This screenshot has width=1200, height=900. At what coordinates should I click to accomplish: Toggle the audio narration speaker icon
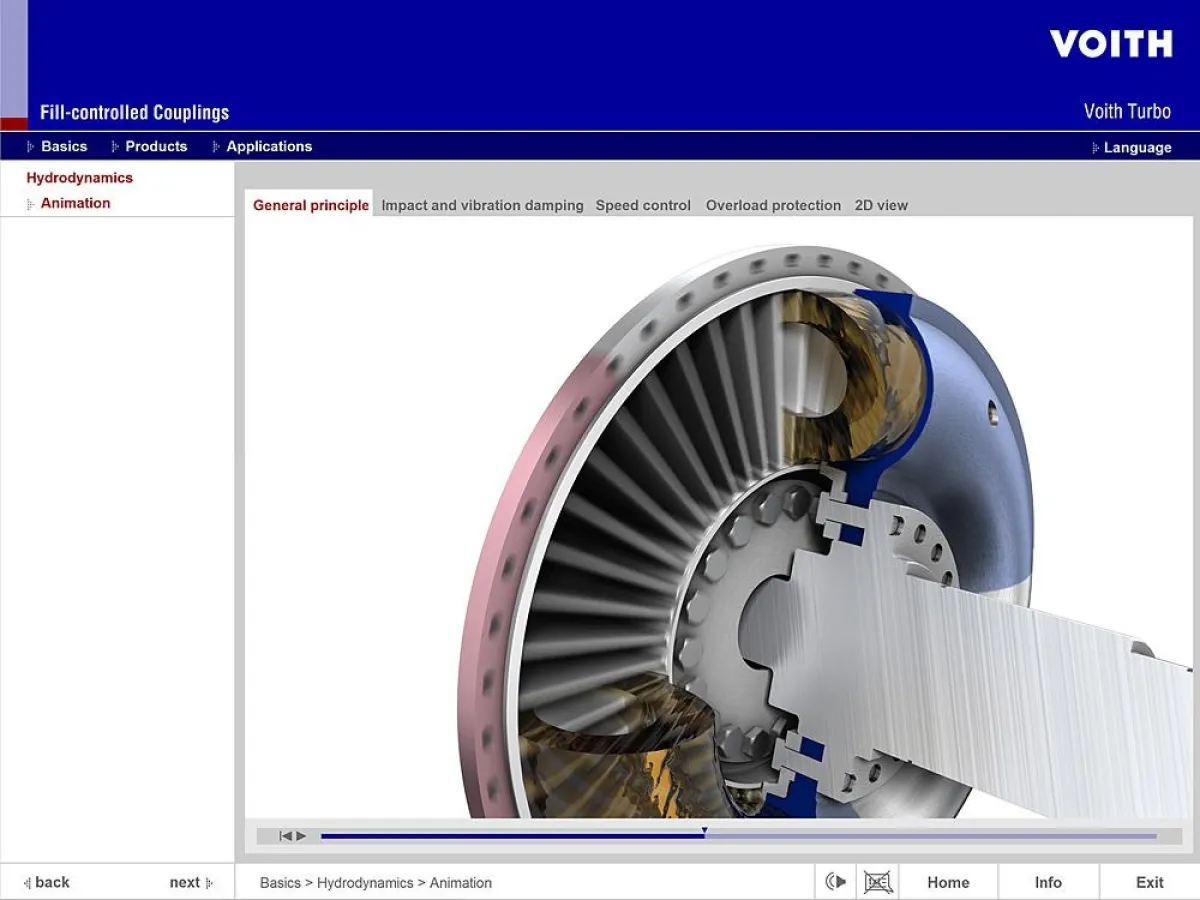tap(835, 882)
